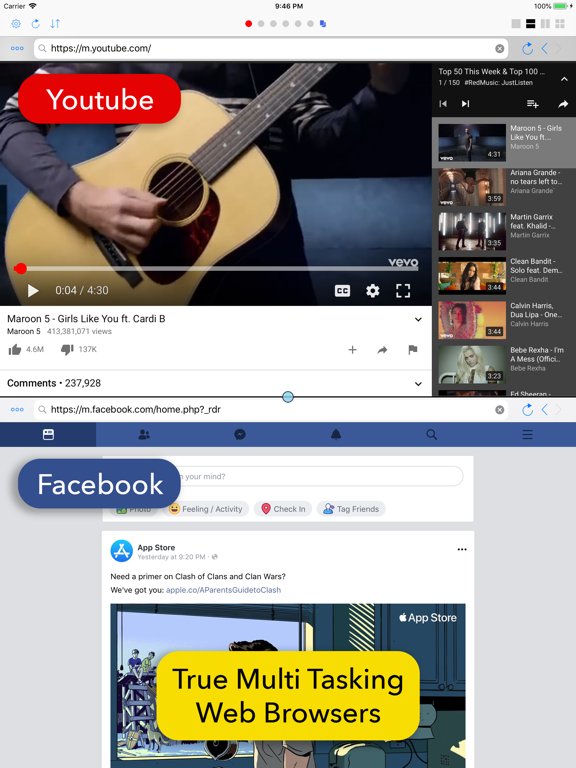The height and width of the screenshot is (768, 576).
Task: Focus the m.facebook.com address field
Action: click(270, 409)
